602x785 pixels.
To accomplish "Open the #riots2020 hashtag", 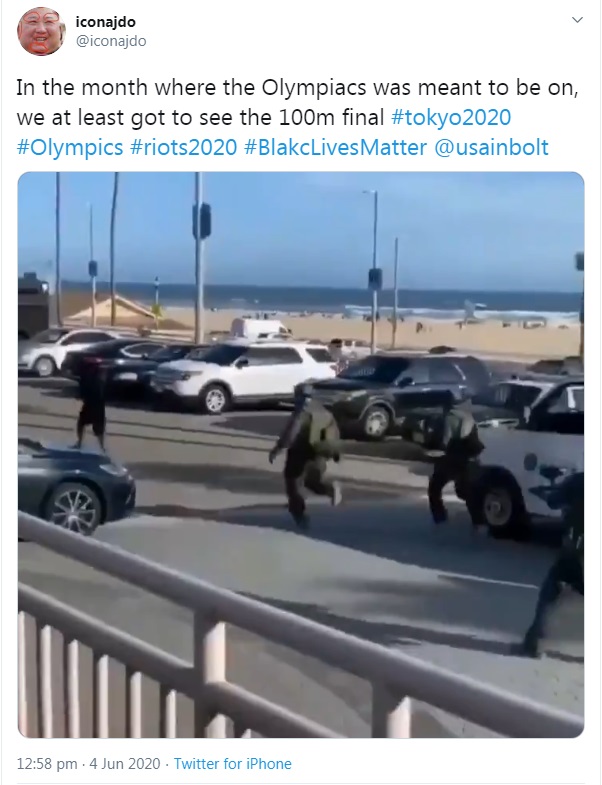I will (183, 148).
